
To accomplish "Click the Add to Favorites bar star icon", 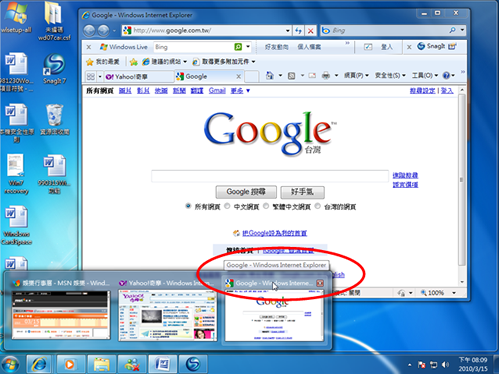I will [134, 62].
